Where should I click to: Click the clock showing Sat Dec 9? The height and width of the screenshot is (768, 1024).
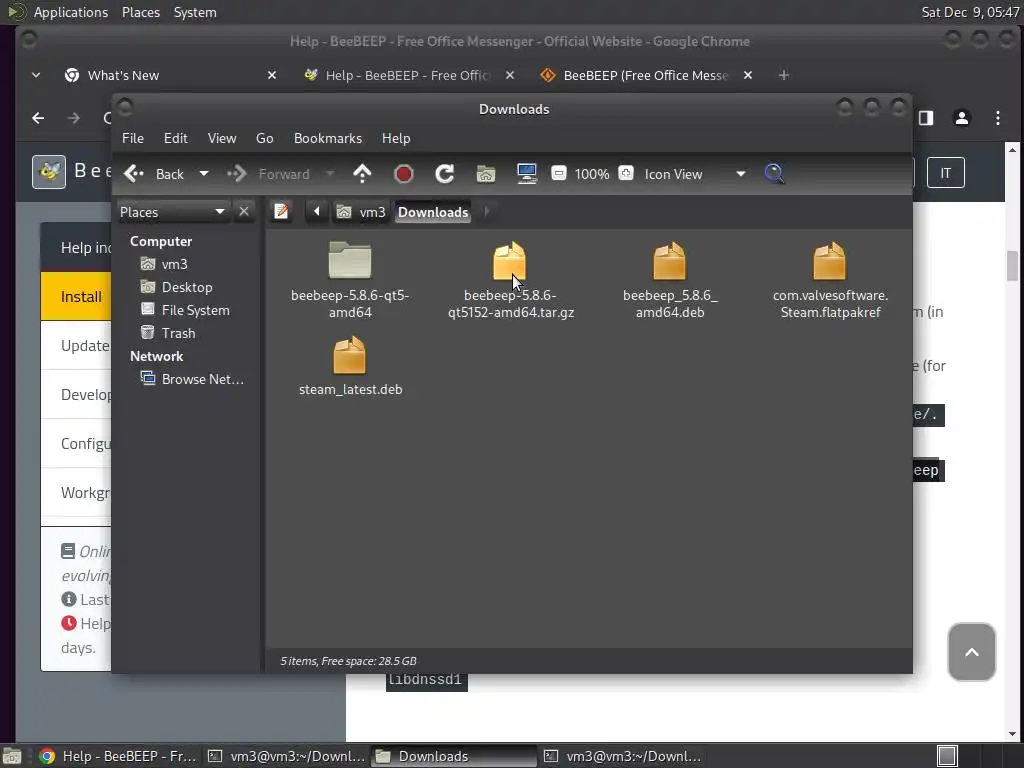tap(969, 12)
